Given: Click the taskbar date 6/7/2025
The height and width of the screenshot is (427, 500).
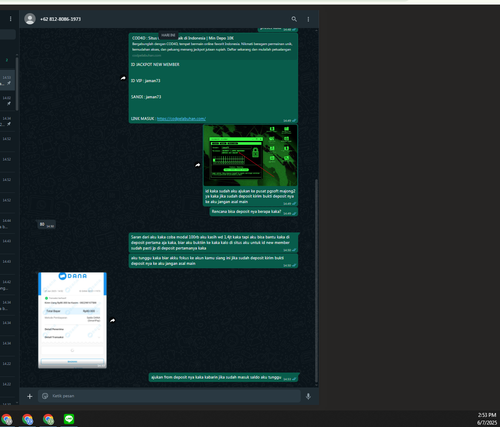Looking at the screenshot, I should [487, 422].
